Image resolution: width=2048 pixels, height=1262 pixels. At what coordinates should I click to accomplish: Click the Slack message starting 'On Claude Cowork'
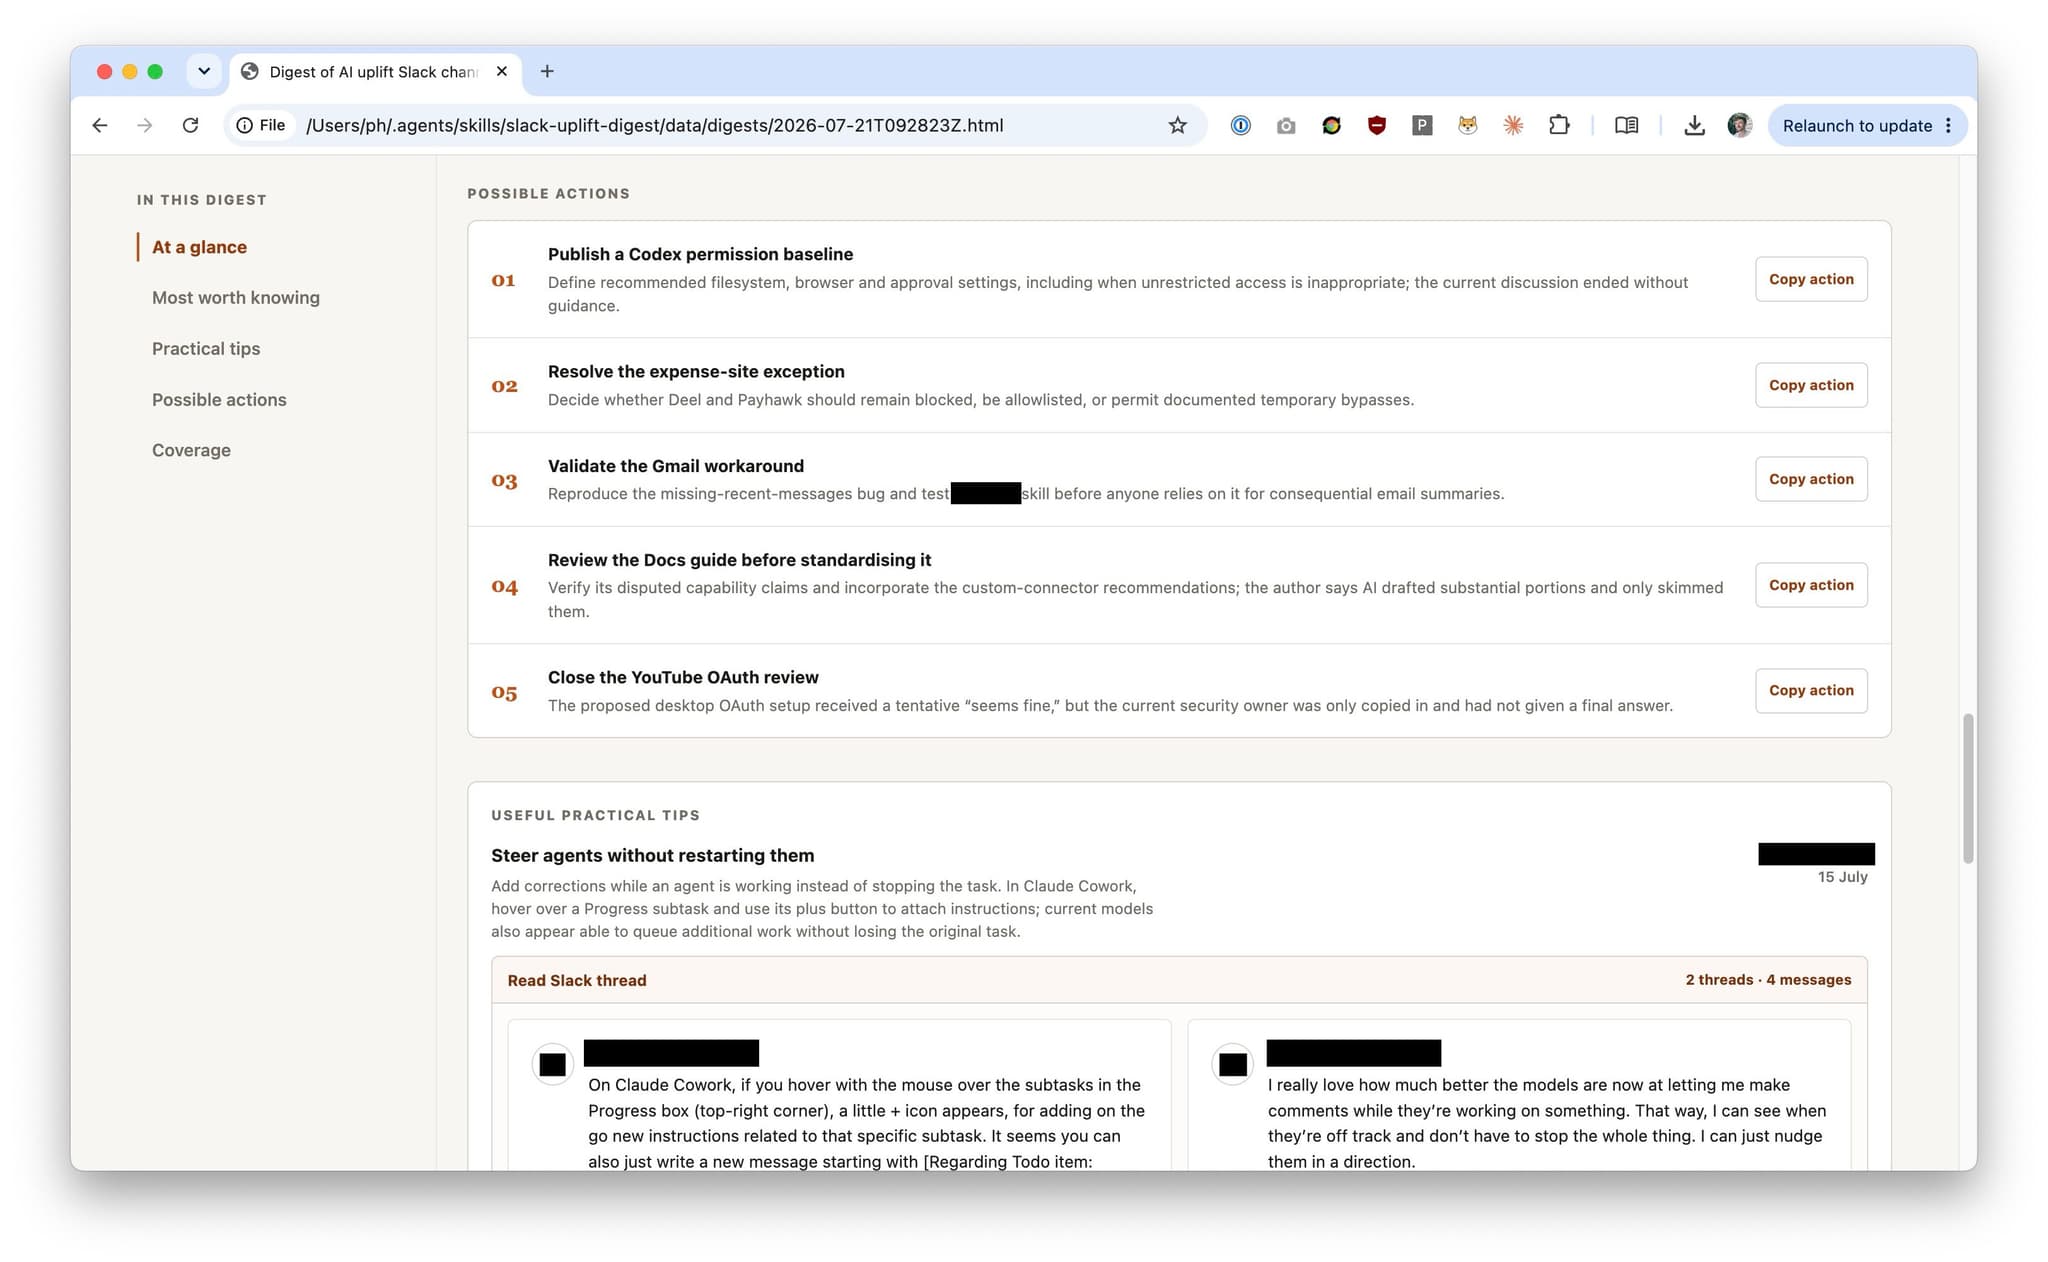[x=866, y=1123]
